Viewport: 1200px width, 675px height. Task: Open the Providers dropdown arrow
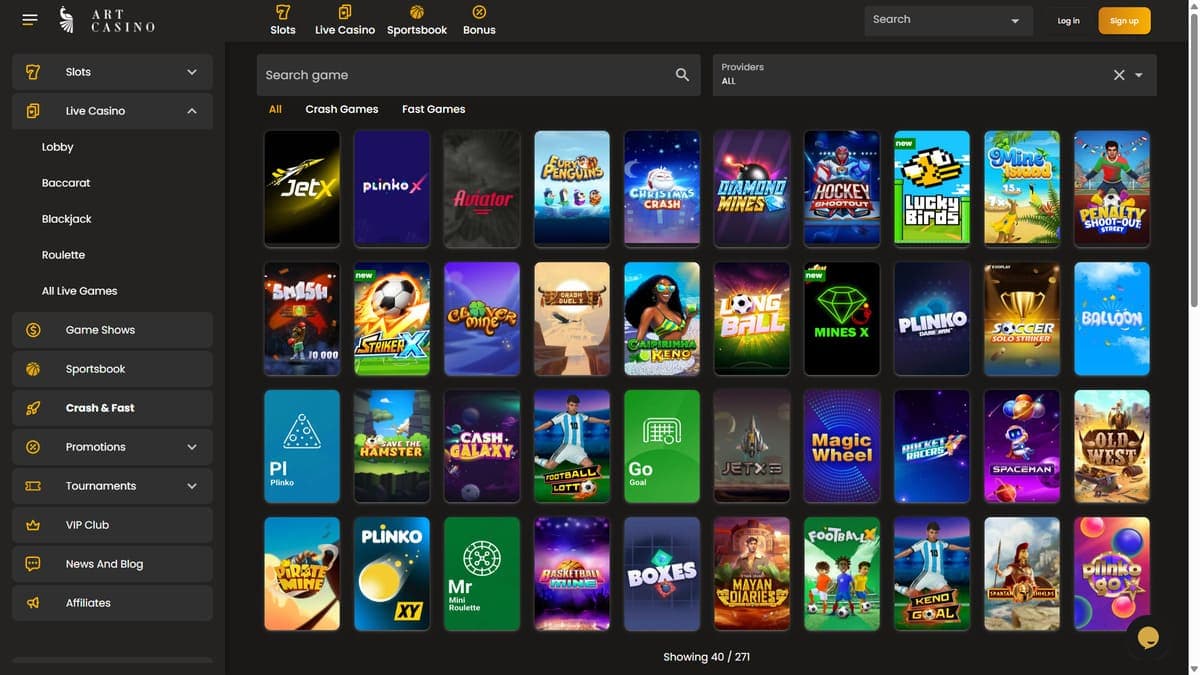[1139, 75]
